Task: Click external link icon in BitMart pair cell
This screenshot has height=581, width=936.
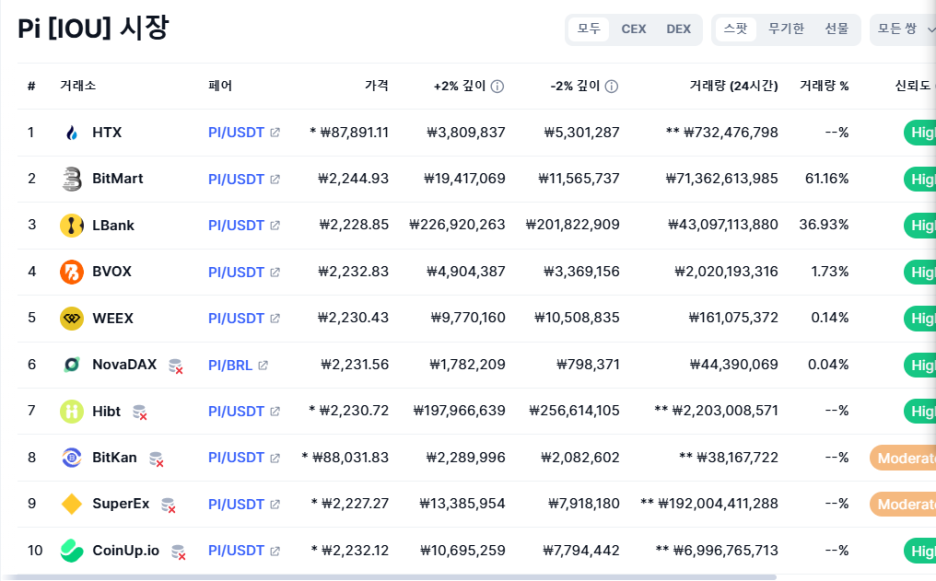Action: (x=275, y=179)
